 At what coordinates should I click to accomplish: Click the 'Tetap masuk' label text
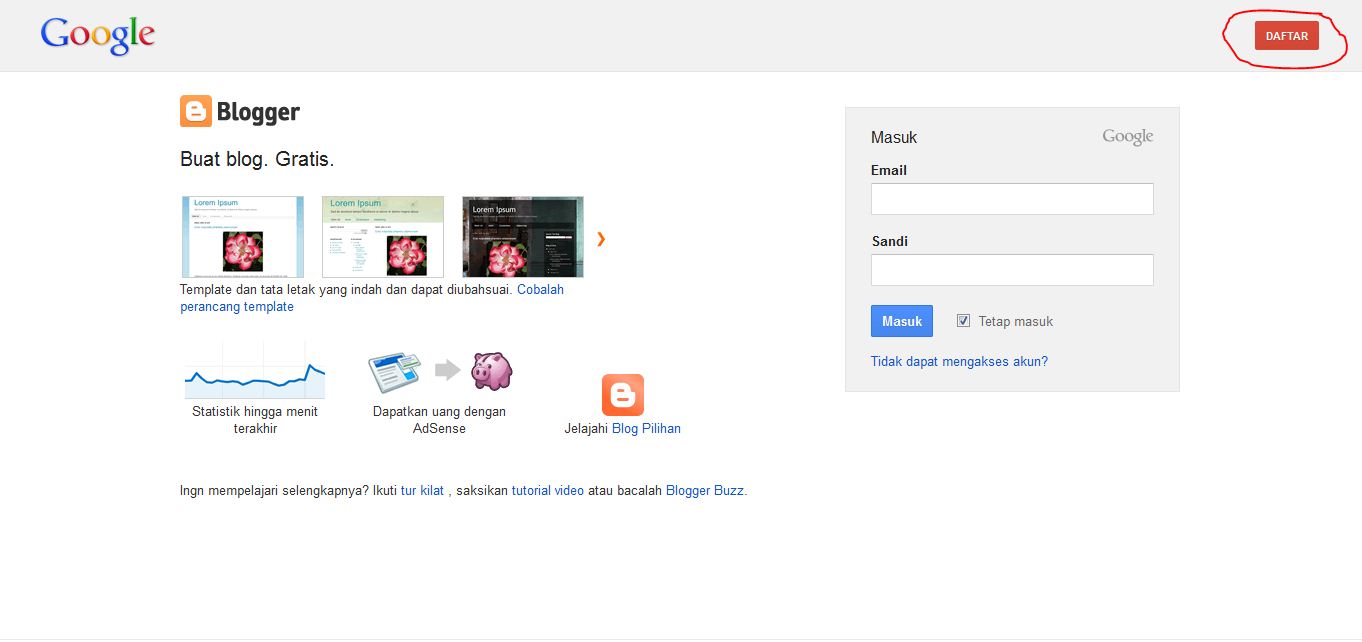tap(1016, 321)
